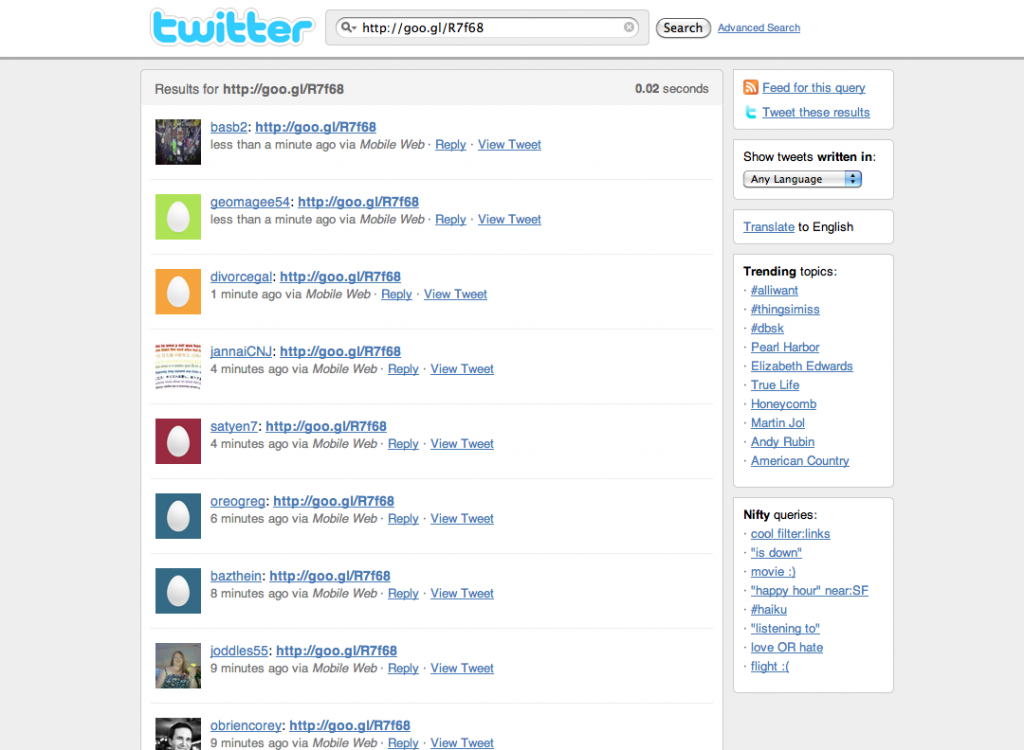Click Tweet these results link
Screen dimensions: 1024x750
click(x=816, y=112)
